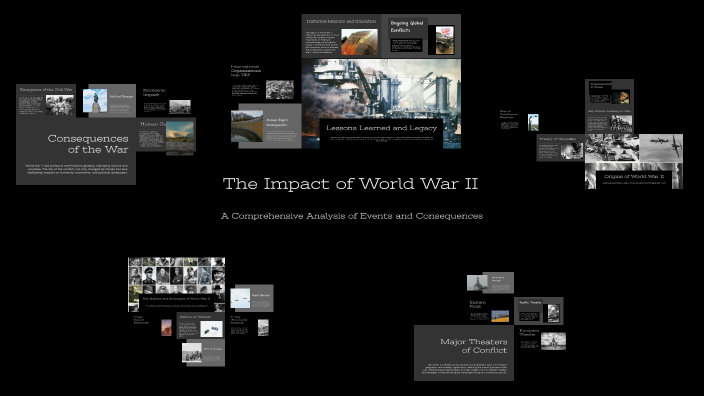The image size is (704, 396).
Task: Select the Rise of Totalitarian Regimes heading
Action: click(x=509, y=114)
